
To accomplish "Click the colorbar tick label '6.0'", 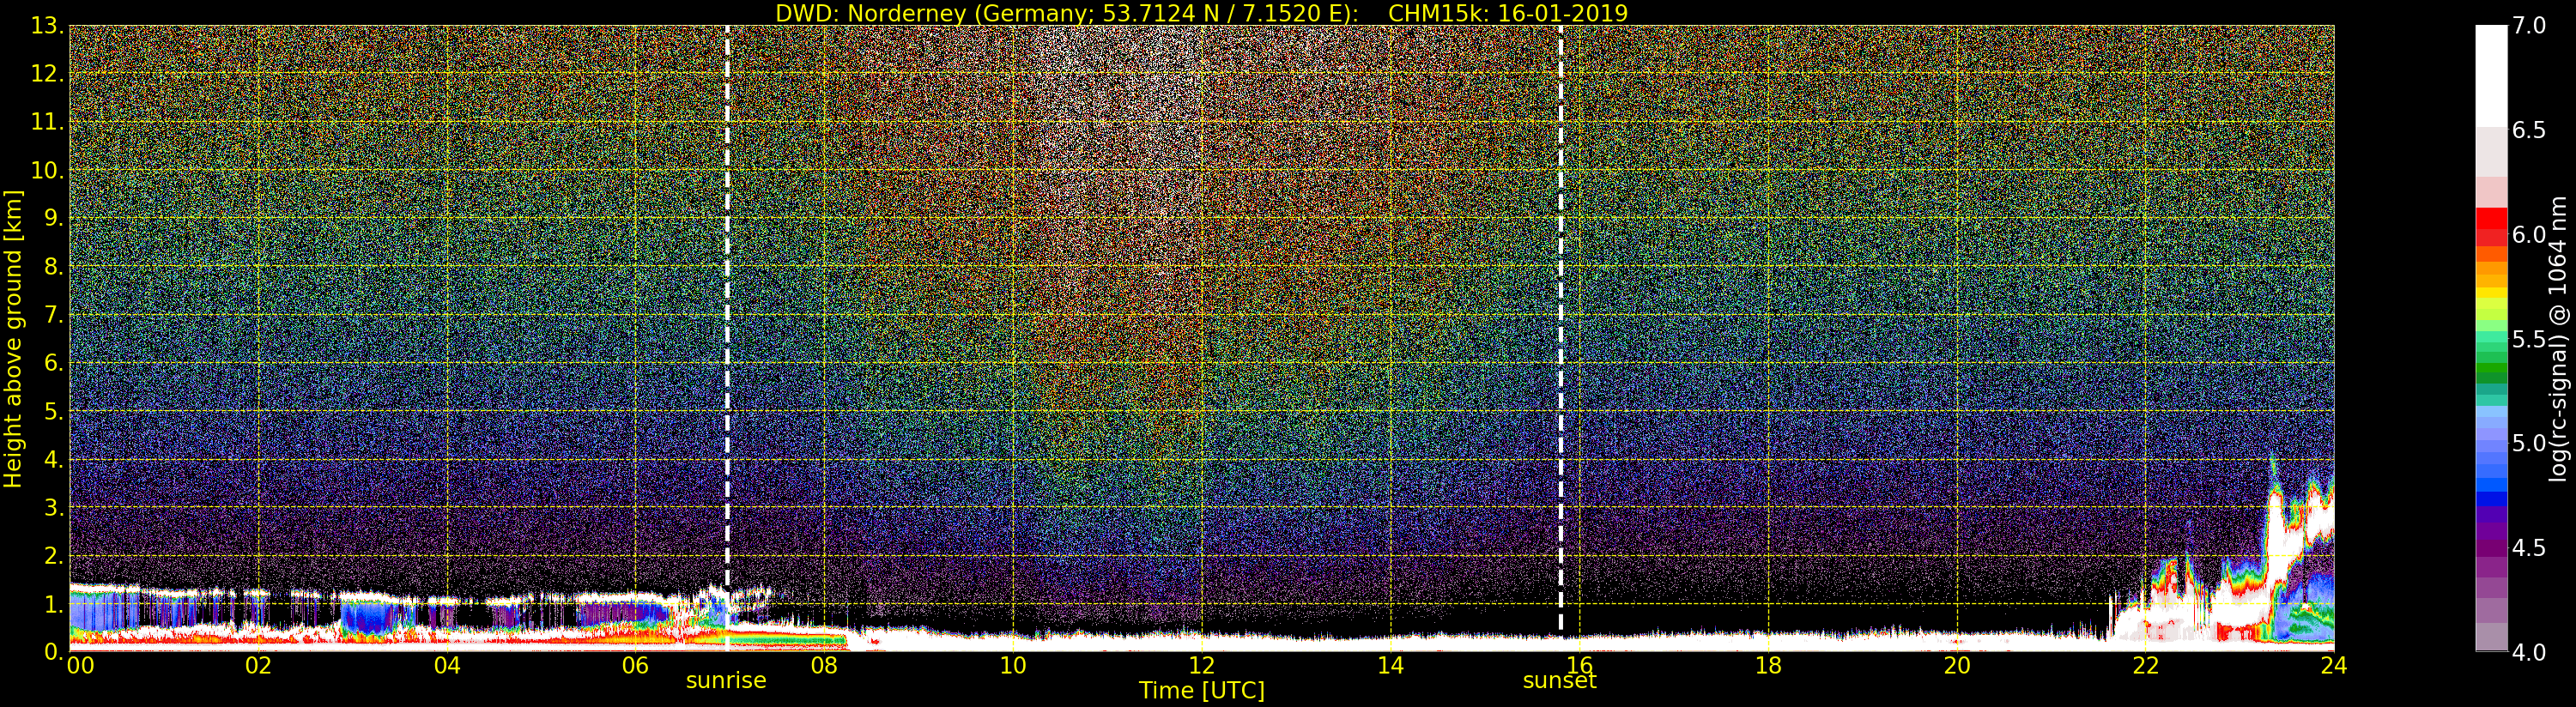I will [x=2529, y=235].
